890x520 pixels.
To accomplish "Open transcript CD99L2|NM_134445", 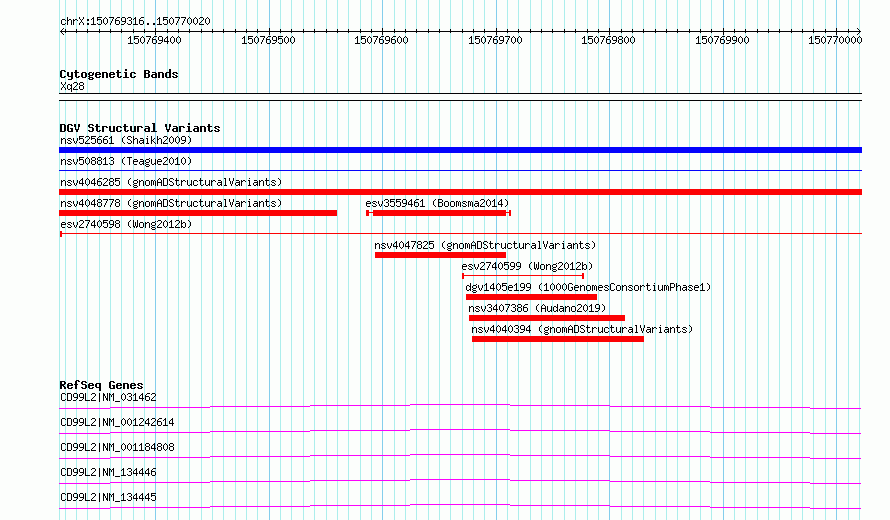I will [108, 497].
